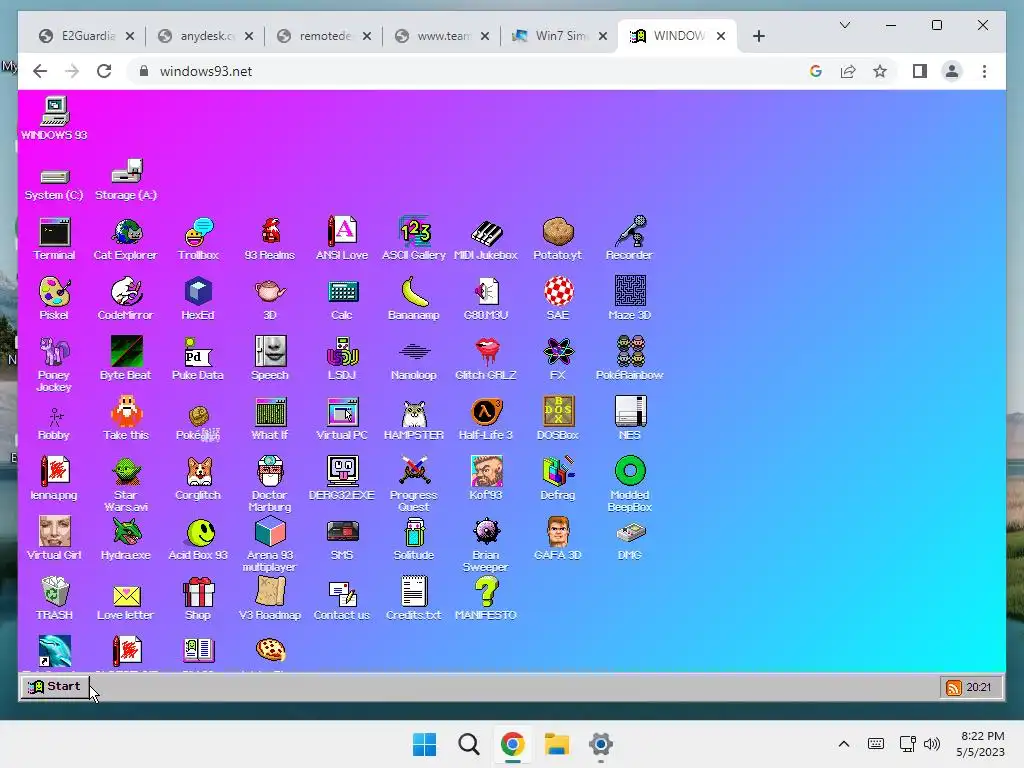This screenshot has width=1024, height=768.
Task: Expand the tab search chevron
Action: point(844,25)
